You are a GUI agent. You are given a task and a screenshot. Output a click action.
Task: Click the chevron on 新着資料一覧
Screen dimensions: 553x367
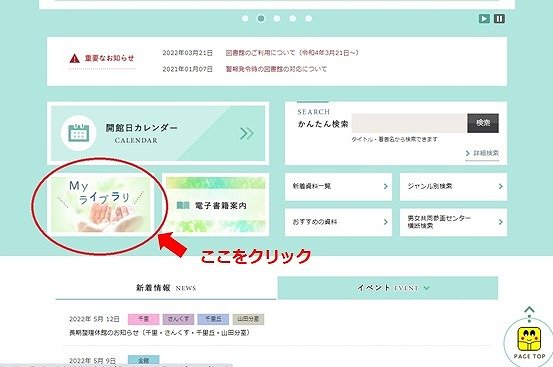385,186
